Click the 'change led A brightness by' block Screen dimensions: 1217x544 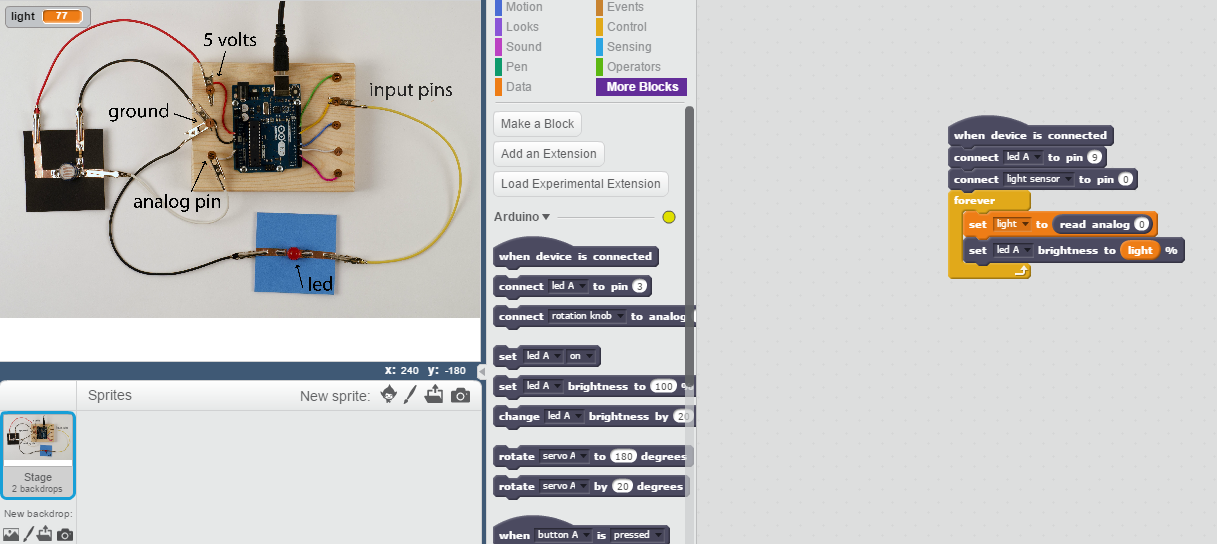[594, 416]
